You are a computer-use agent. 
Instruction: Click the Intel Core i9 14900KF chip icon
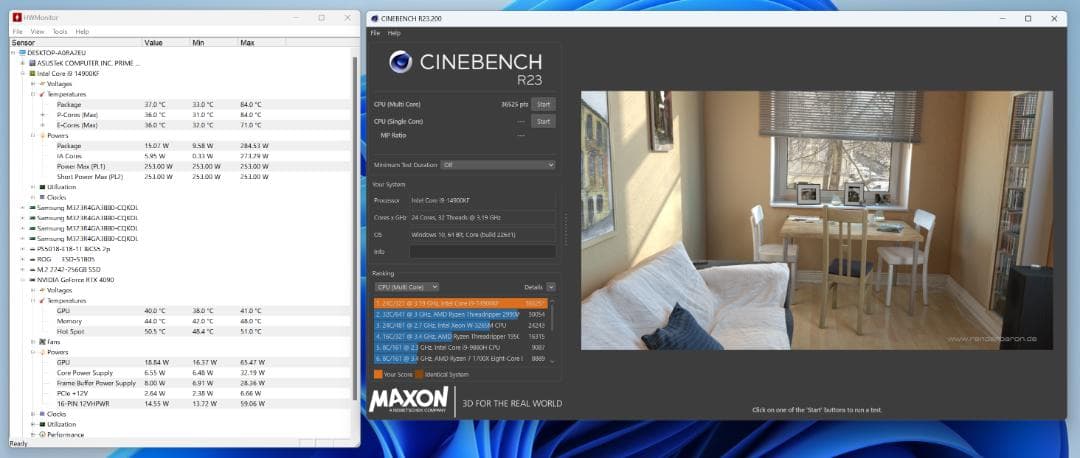(32, 73)
